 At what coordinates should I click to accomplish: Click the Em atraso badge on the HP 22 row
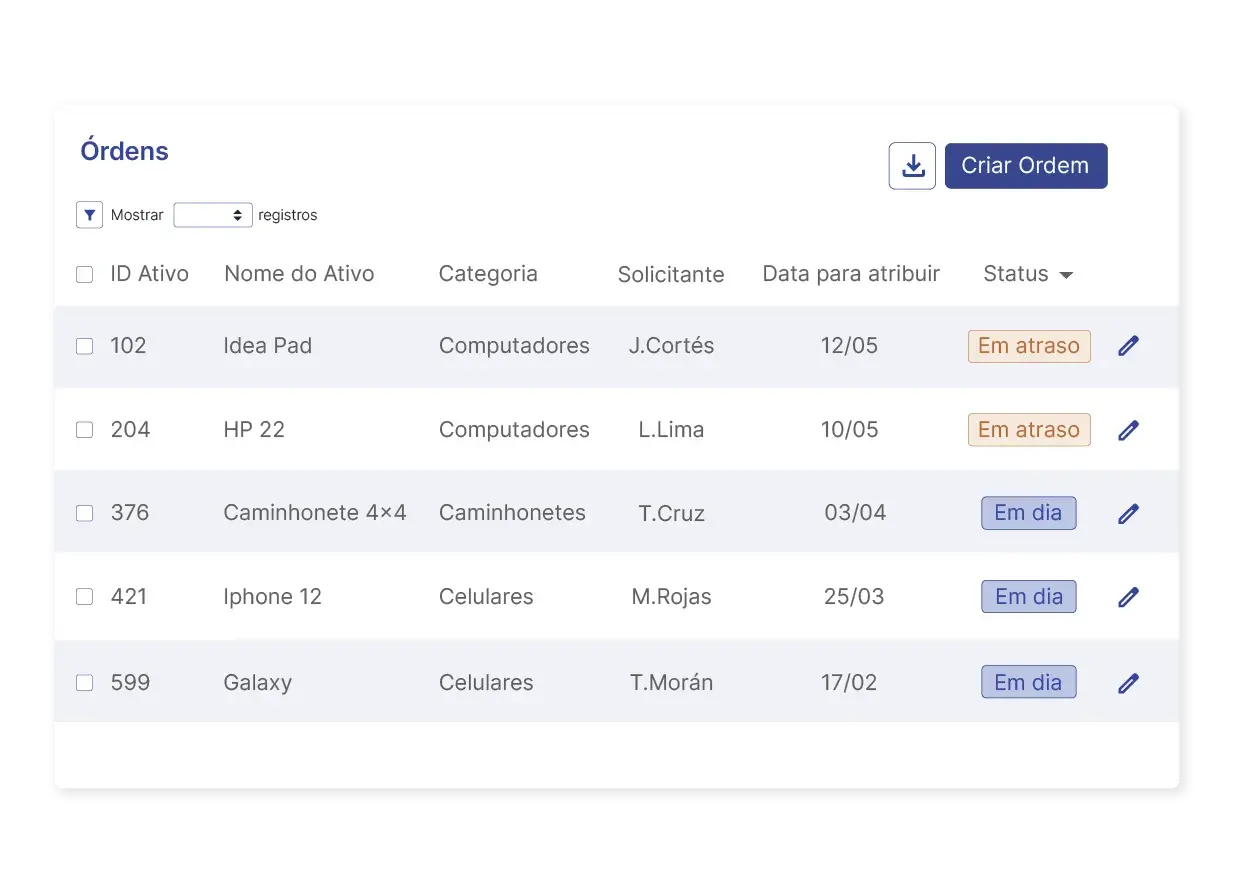pos(1028,429)
